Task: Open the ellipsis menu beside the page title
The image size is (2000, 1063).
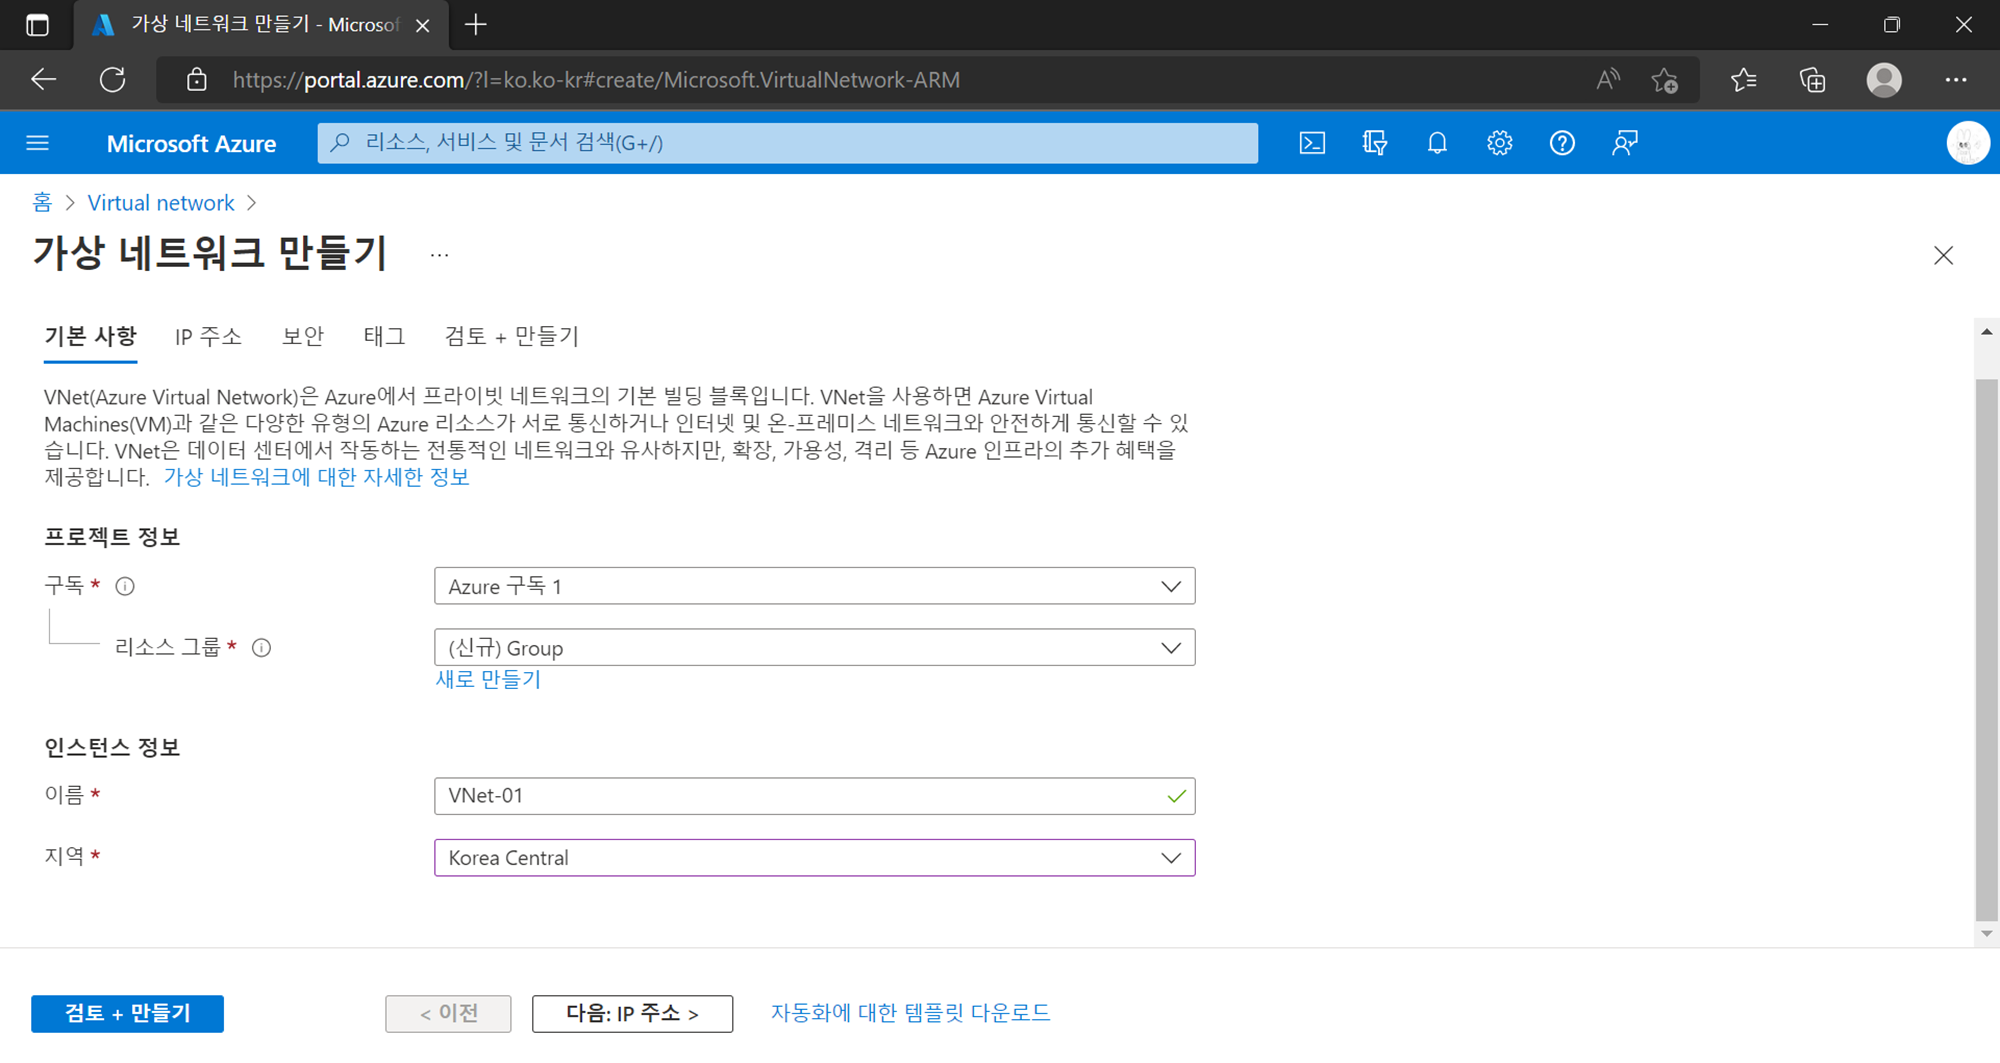Action: point(439,255)
